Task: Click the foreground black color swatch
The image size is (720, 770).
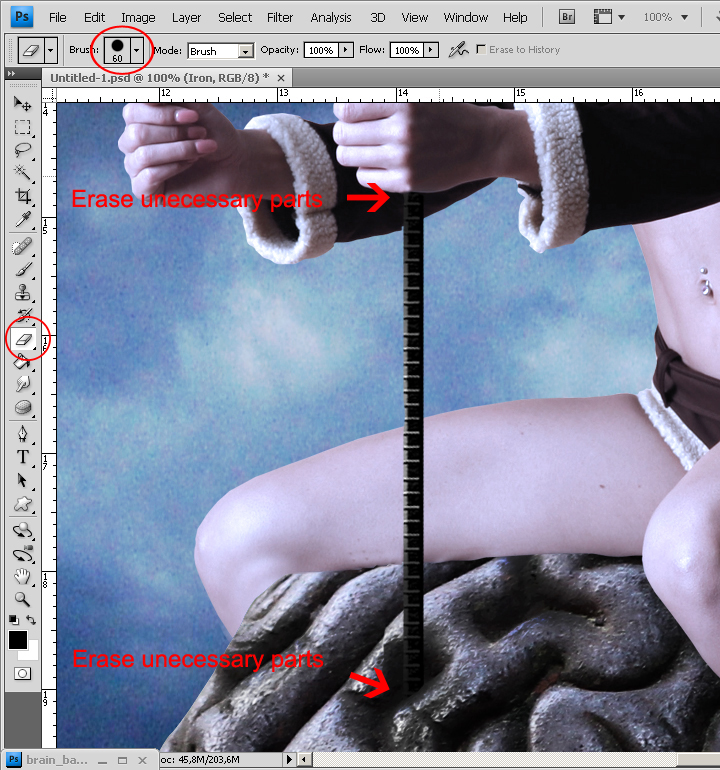Action: (18, 640)
